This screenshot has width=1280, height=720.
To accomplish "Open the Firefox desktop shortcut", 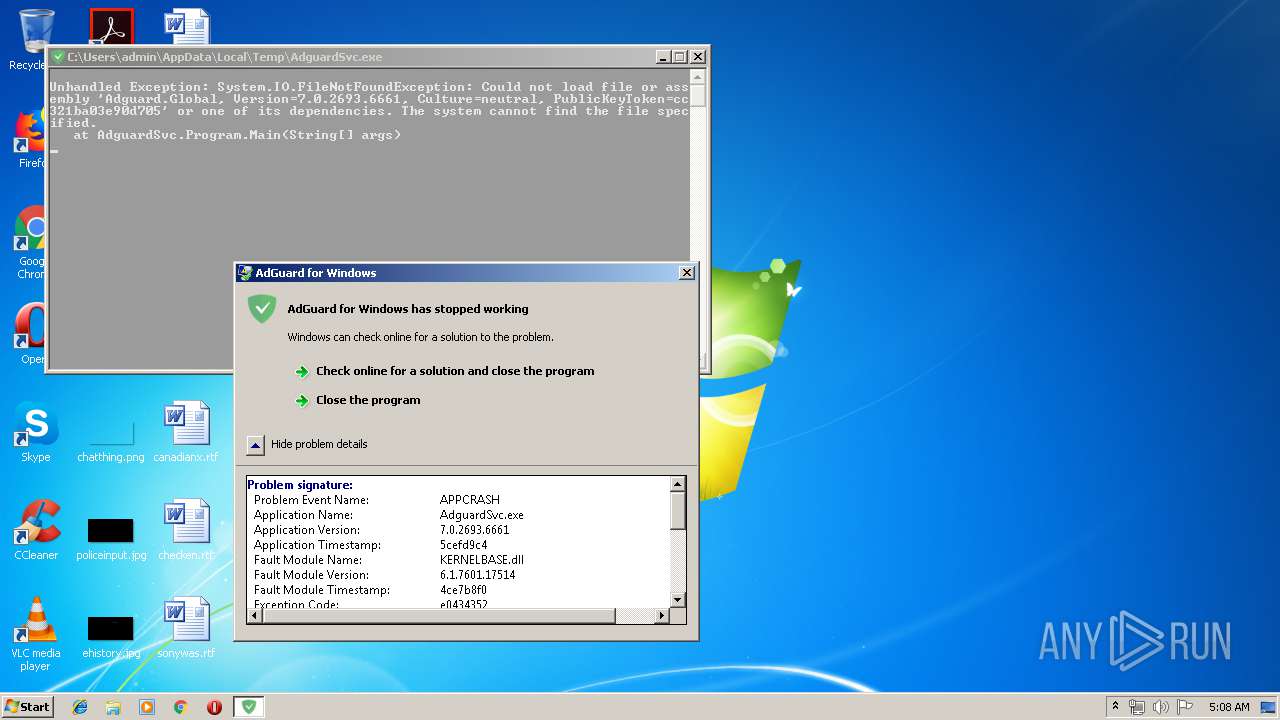I will 30,137.
